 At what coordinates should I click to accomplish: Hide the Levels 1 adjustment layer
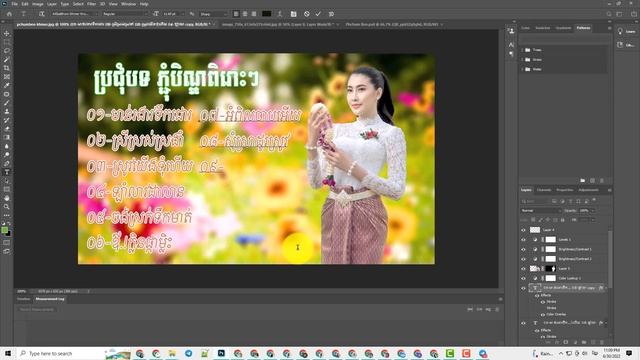click(x=523, y=240)
